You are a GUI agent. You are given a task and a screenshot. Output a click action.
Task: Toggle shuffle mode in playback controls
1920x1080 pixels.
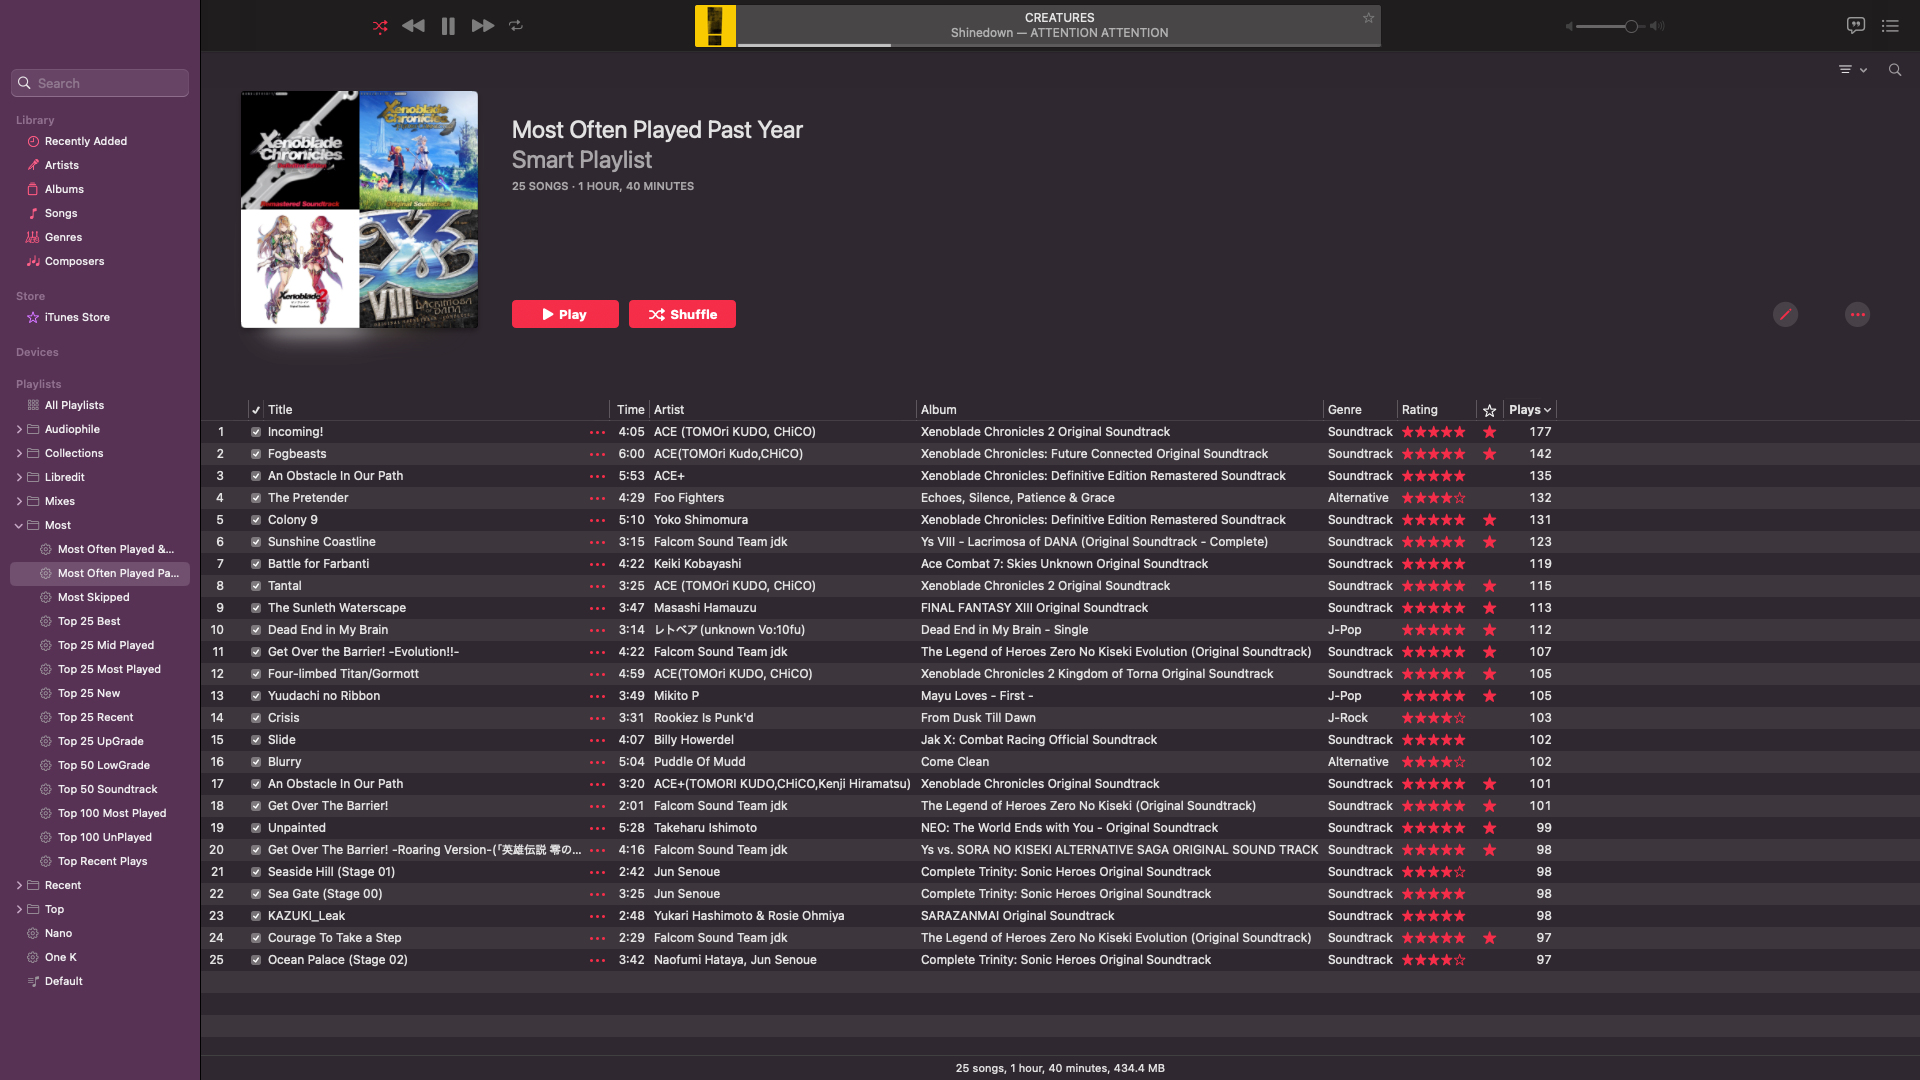pos(380,26)
